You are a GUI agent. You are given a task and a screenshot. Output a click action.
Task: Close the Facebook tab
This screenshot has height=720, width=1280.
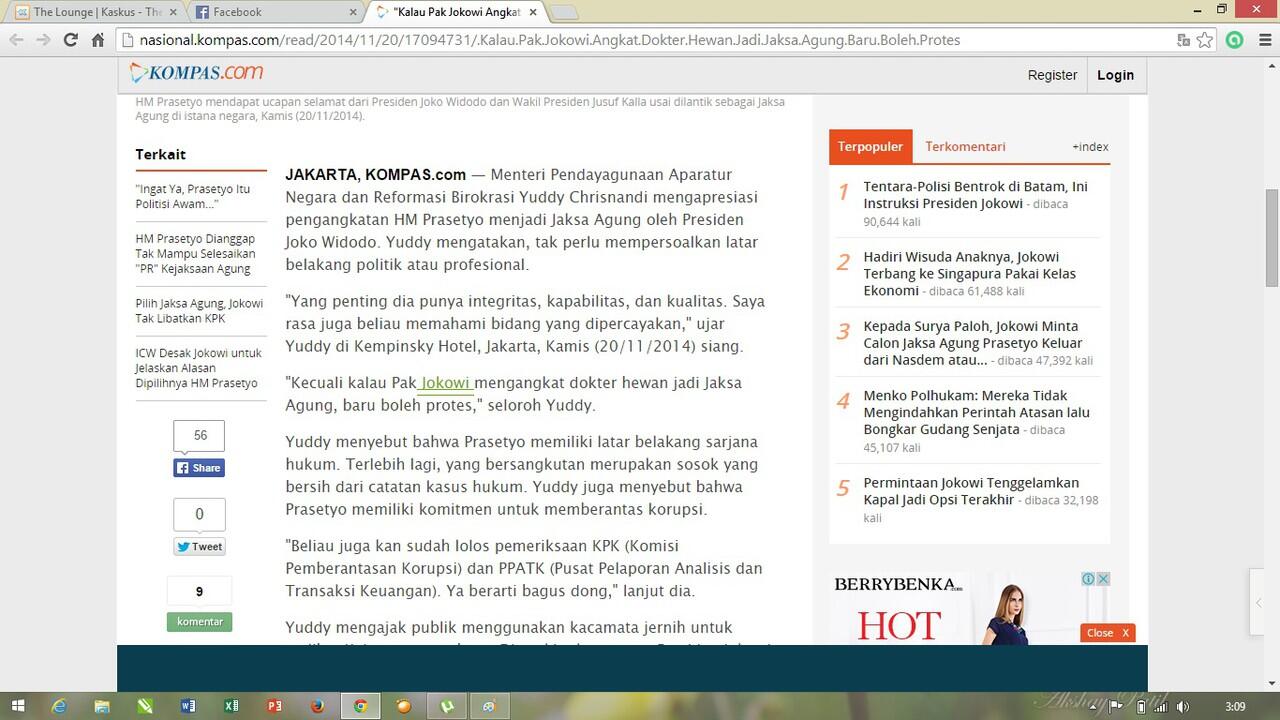click(353, 12)
